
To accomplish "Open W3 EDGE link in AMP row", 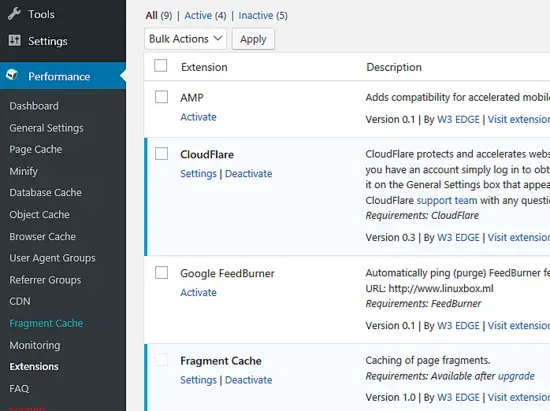I will [x=458, y=119].
